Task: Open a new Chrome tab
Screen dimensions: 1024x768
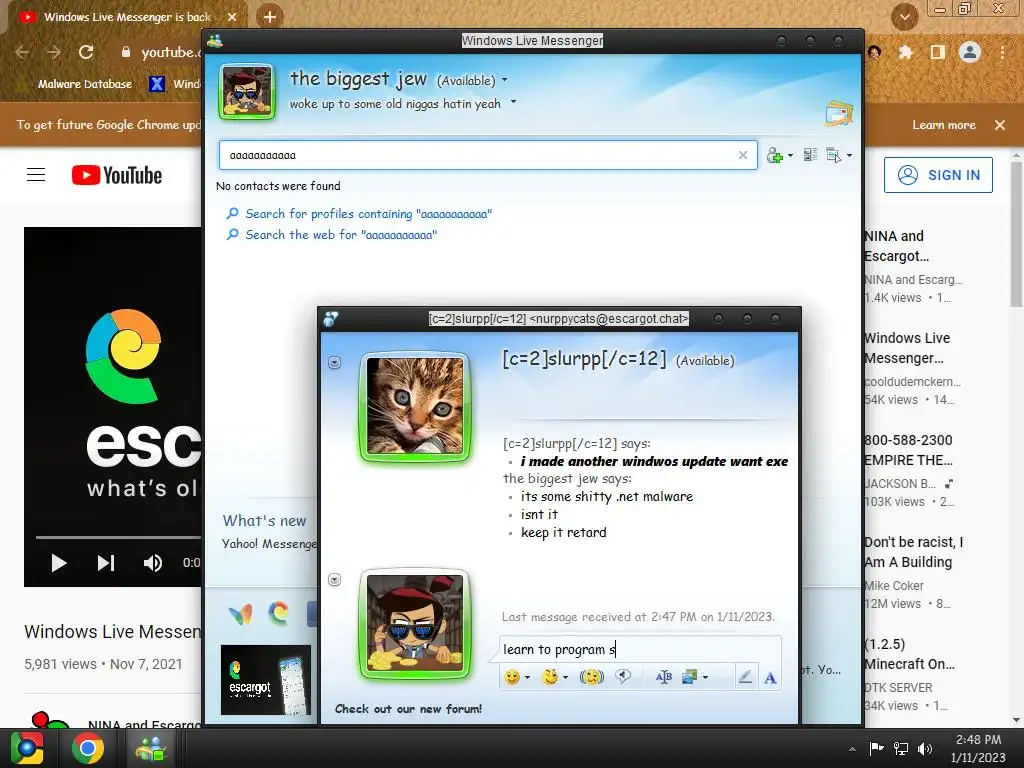Action: 270,17
